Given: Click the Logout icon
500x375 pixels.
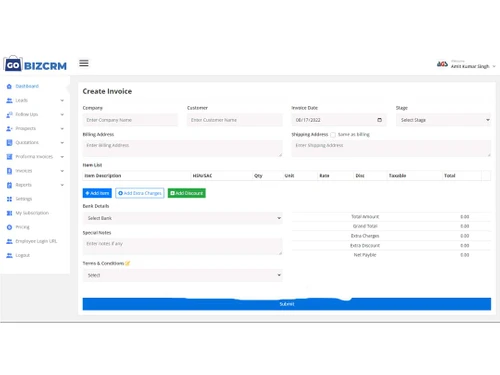Looking at the screenshot, I should click(9, 255).
